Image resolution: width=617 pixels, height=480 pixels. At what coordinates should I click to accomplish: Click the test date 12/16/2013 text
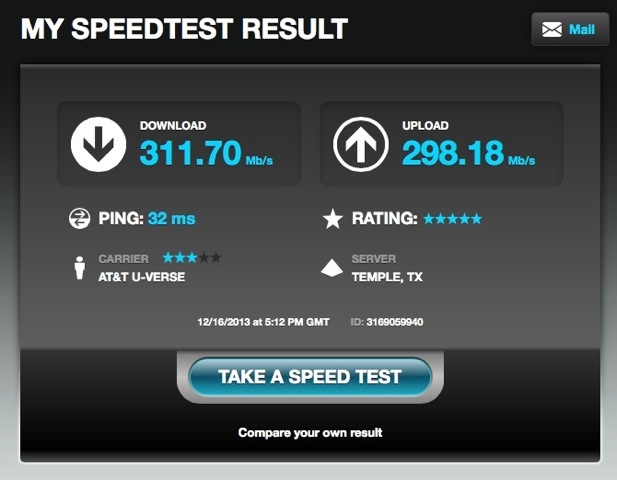(x=224, y=322)
